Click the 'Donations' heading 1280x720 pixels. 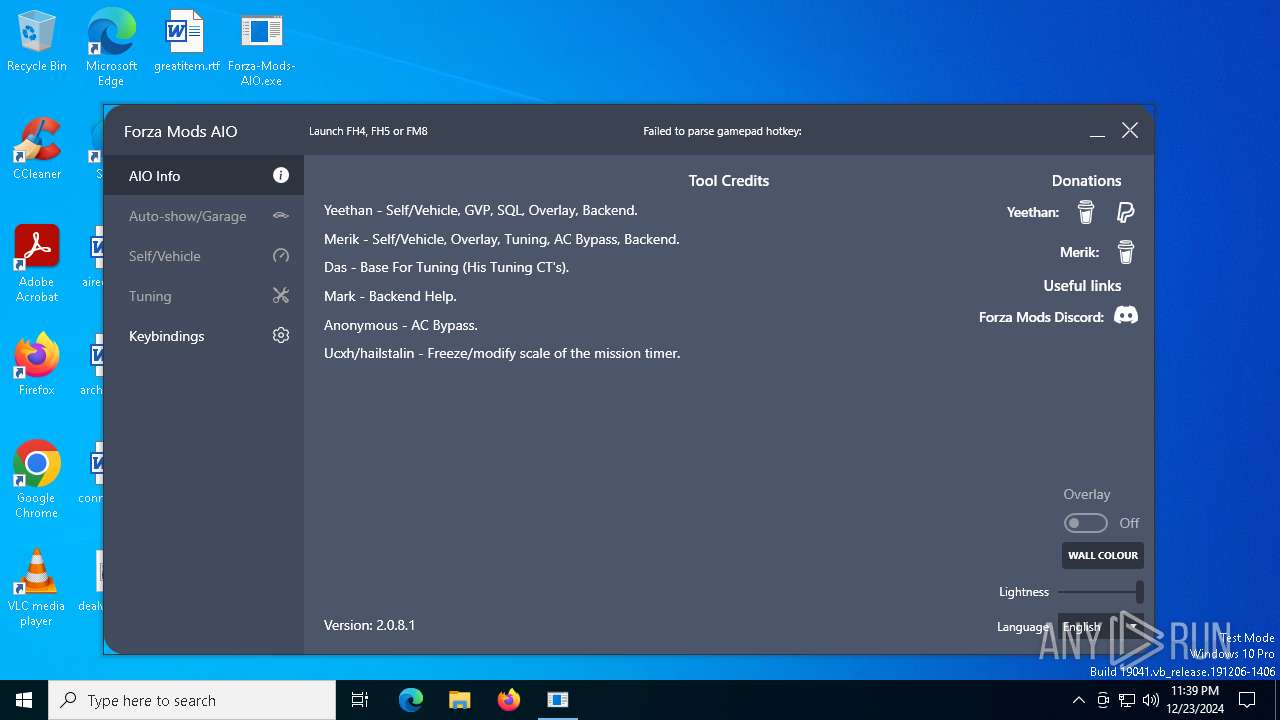pos(1086,181)
